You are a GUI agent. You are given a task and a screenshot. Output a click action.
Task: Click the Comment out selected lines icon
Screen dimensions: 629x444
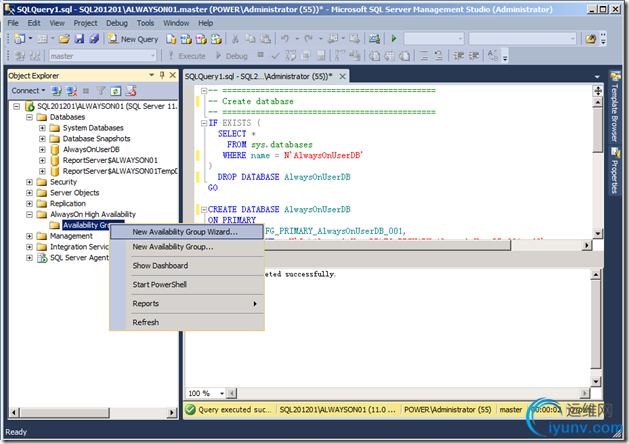[423, 56]
